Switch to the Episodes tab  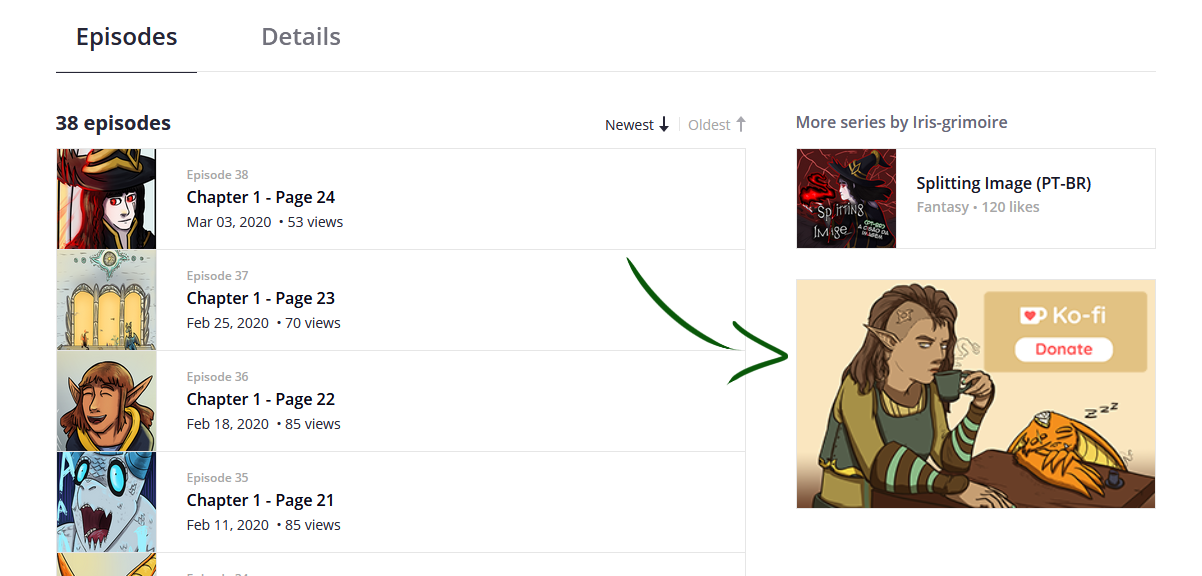[126, 37]
